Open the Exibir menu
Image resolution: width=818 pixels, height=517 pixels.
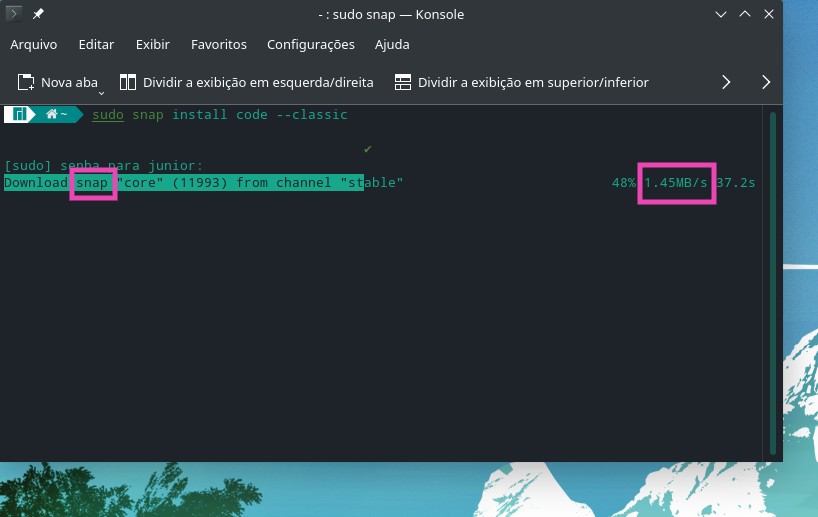pyautogui.click(x=152, y=44)
